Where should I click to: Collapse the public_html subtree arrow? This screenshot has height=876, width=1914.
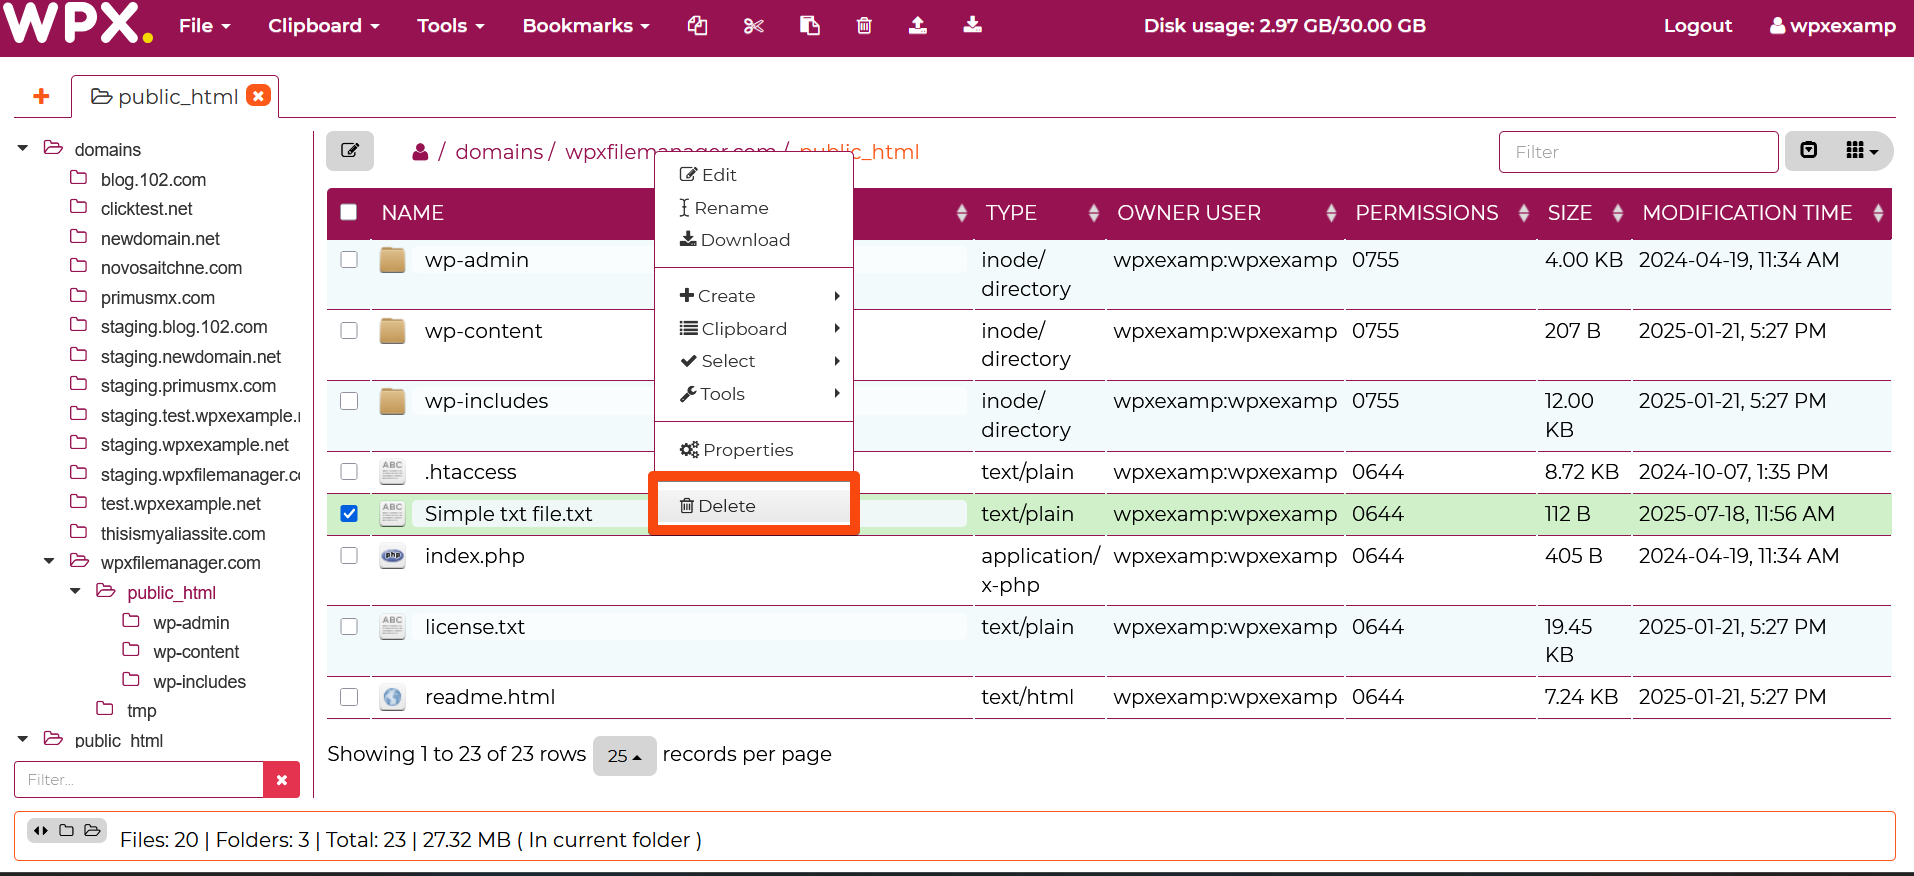coord(75,592)
